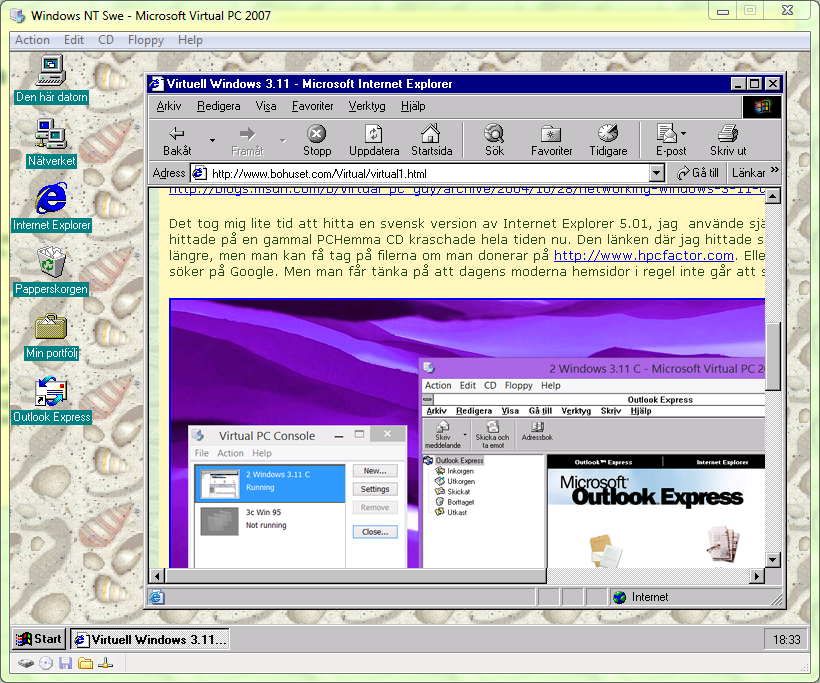Refresh the page with Uppdatera
This screenshot has height=683, width=820.
click(x=374, y=141)
